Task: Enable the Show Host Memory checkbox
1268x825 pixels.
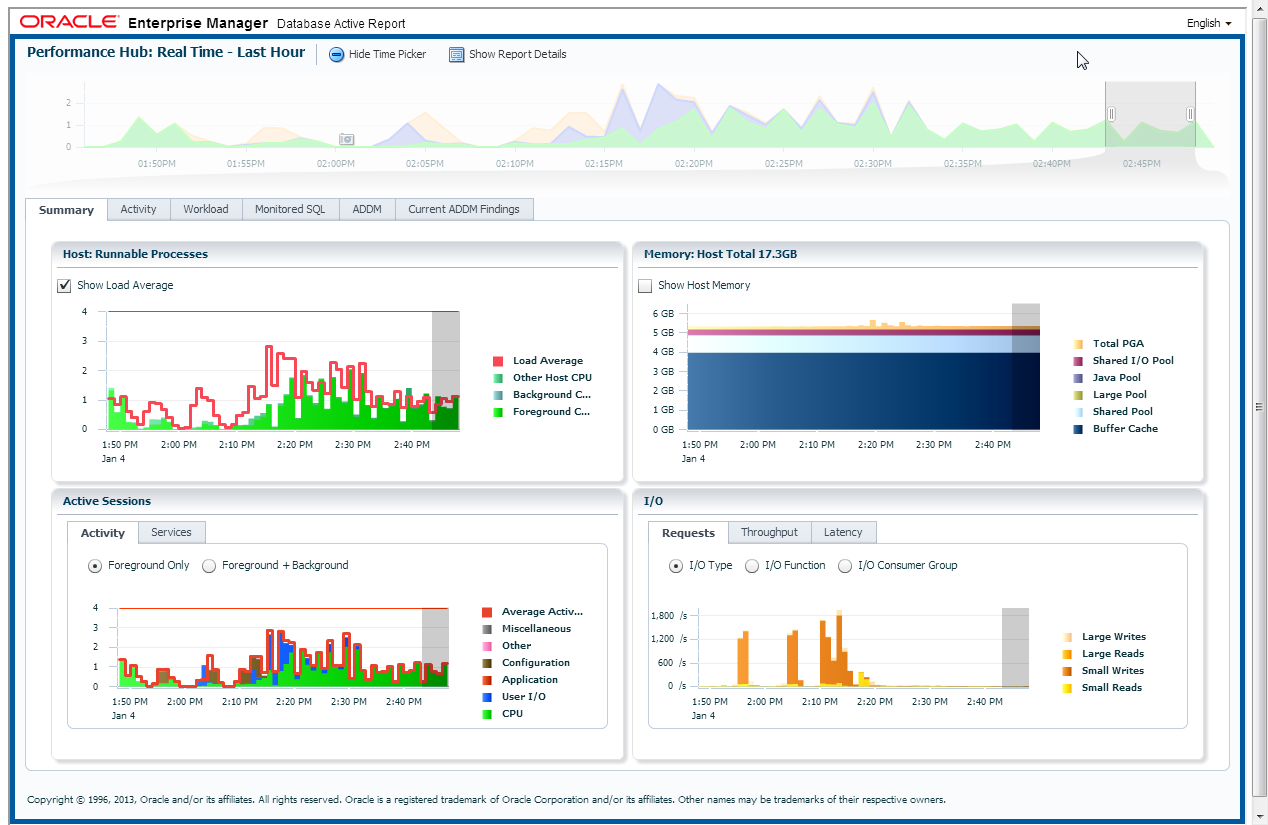Action: (646, 286)
